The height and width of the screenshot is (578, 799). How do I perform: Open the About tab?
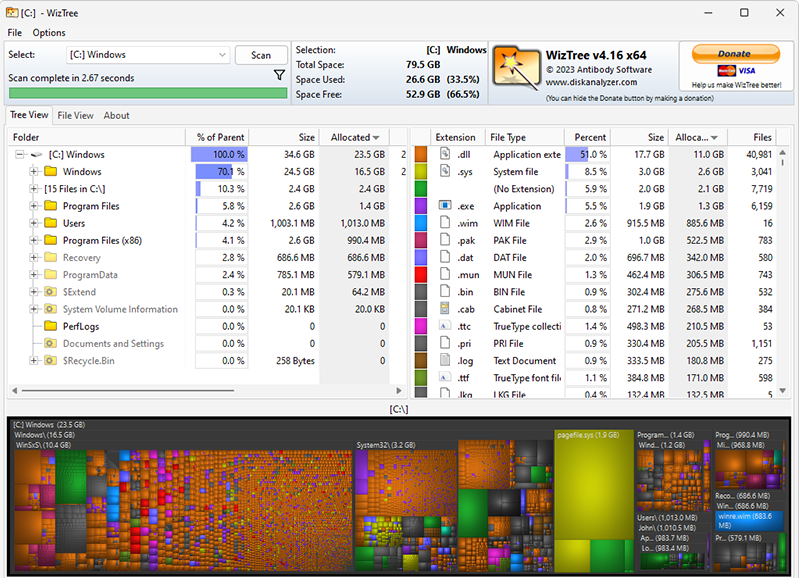click(x=116, y=116)
